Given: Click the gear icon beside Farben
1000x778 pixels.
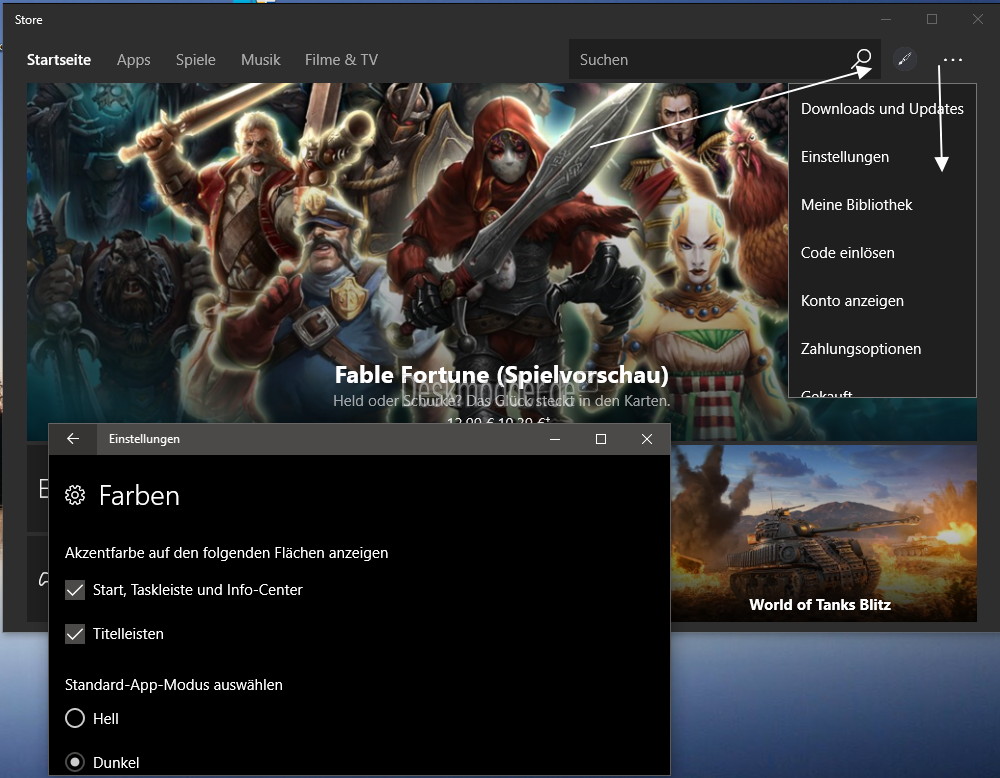Looking at the screenshot, I should tap(75, 495).
